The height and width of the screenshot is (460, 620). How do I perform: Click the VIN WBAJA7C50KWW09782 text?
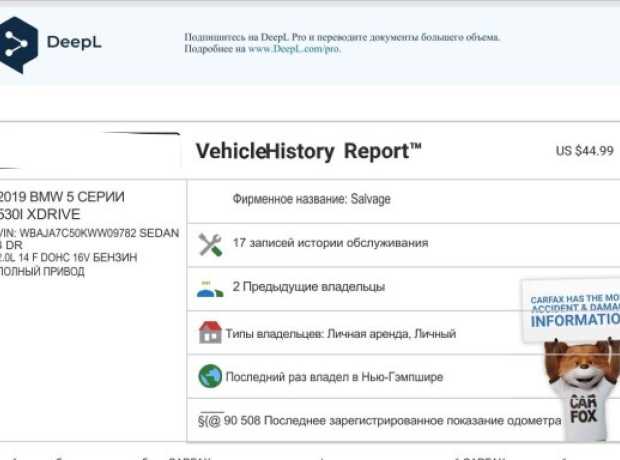[68, 233]
